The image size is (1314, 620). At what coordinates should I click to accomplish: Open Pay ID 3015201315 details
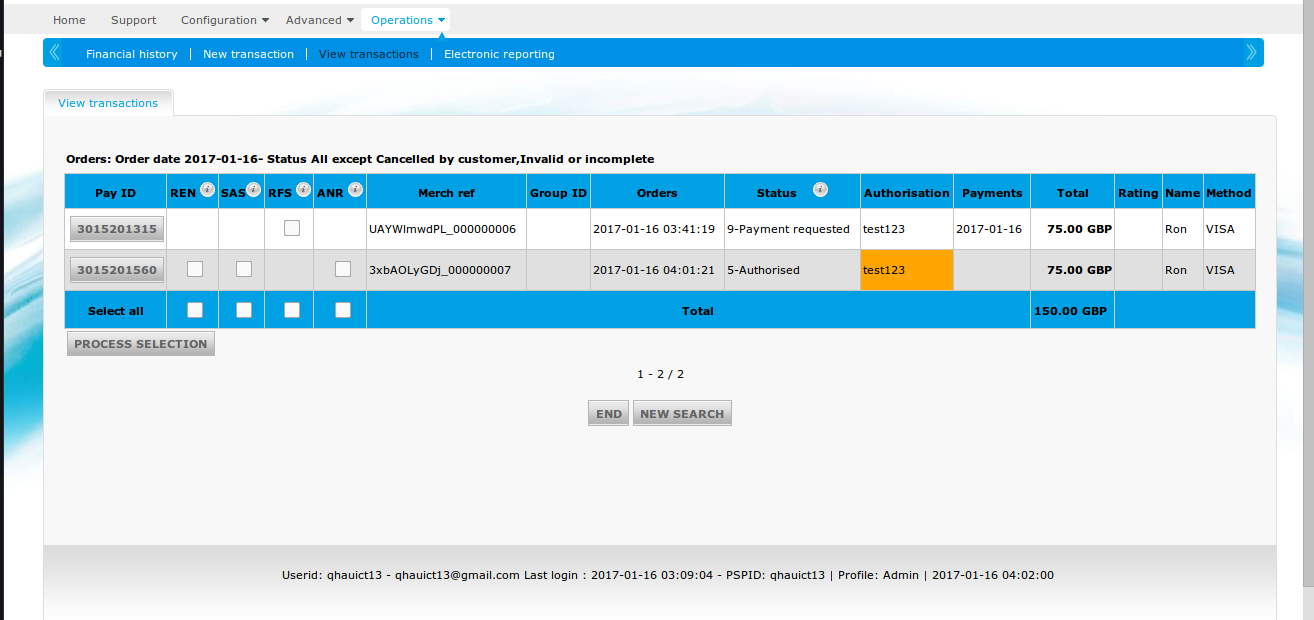tap(117, 229)
